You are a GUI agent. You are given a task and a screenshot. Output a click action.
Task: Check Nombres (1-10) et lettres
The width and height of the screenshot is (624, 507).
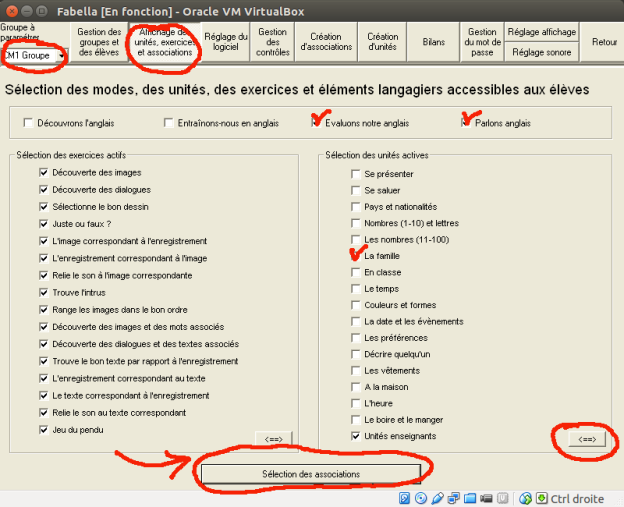[x=356, y=223]
